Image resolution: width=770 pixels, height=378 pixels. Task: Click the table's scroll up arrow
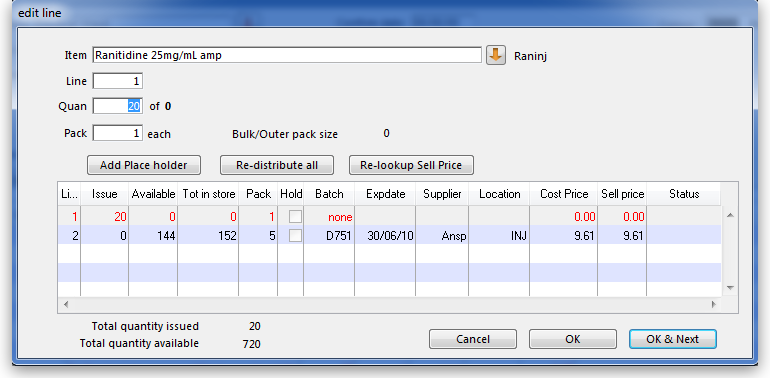pos(730,215)
